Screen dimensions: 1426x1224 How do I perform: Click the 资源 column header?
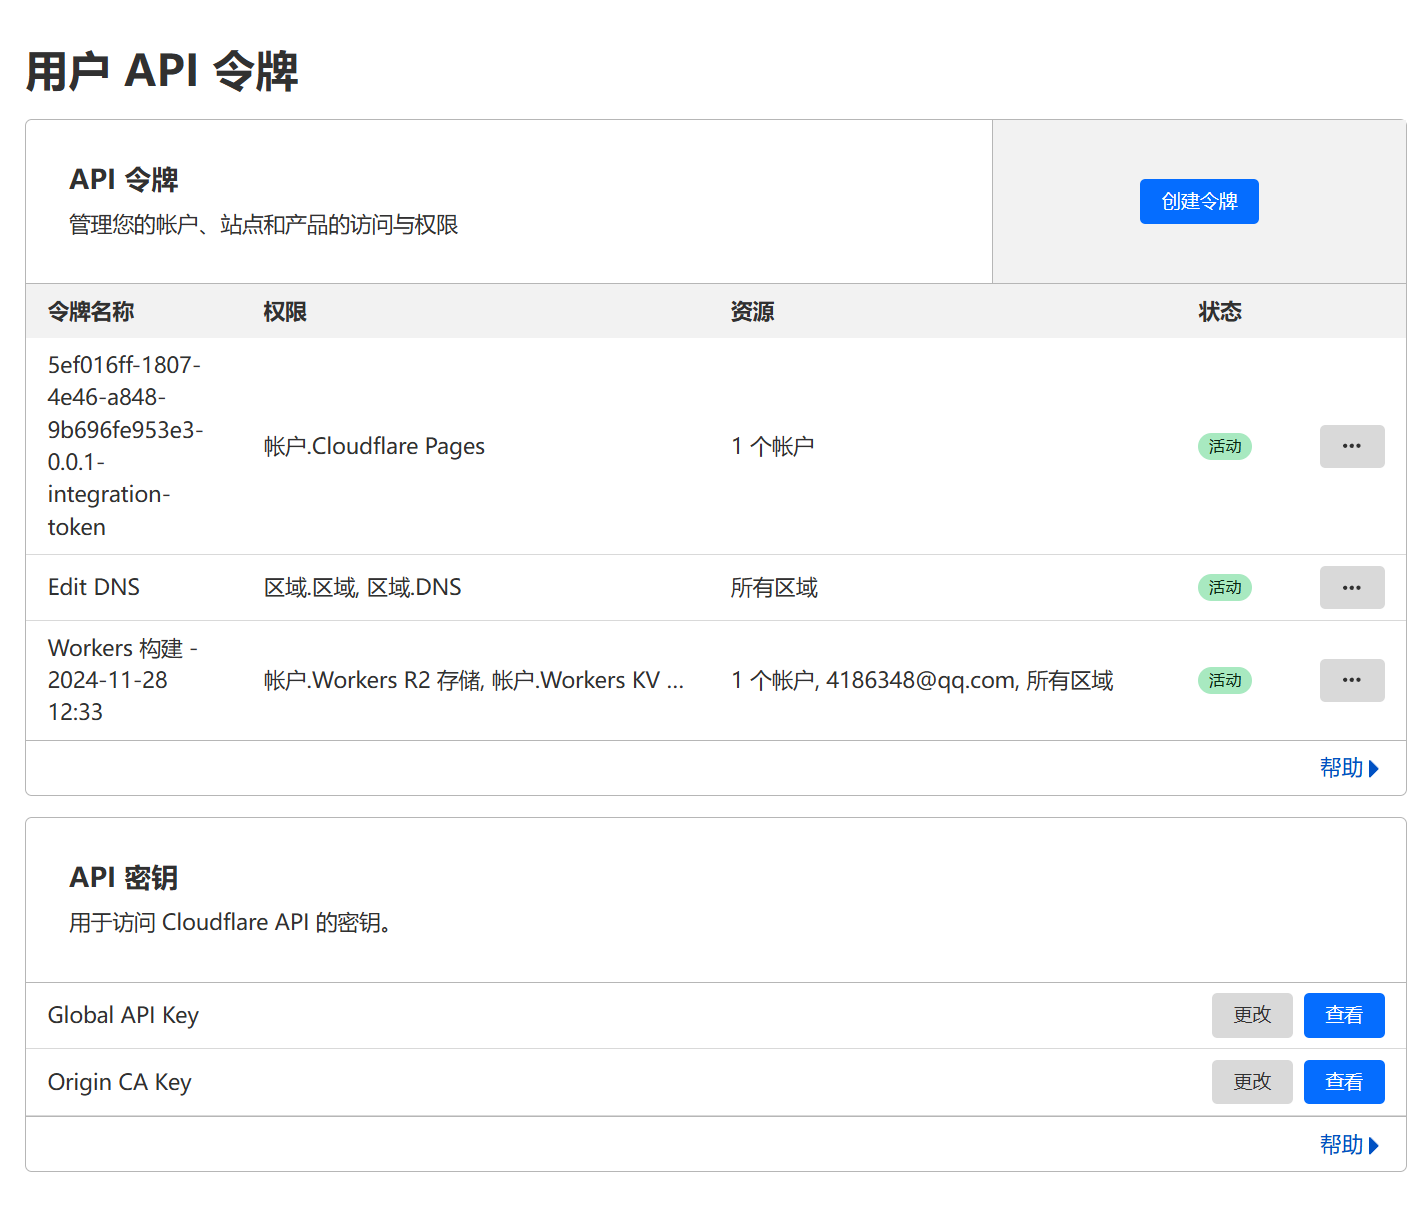tap(752, 312)
